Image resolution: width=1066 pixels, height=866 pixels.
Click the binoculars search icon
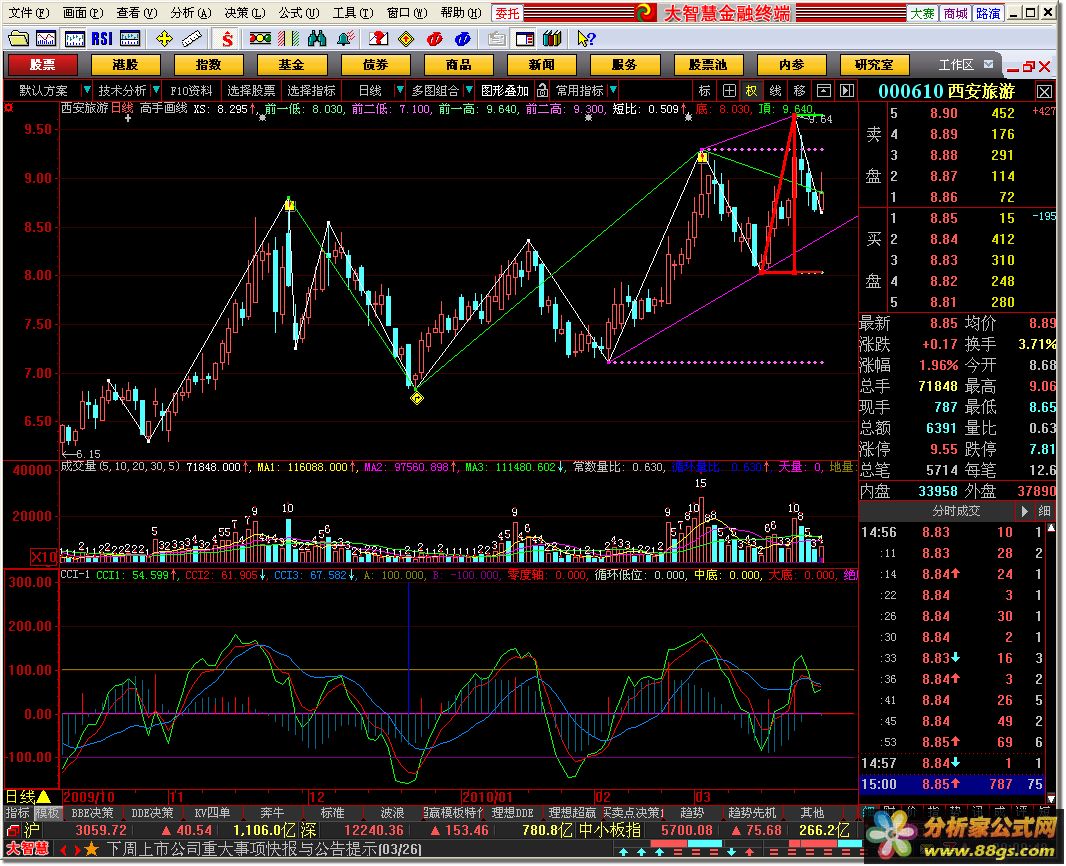(317, 39)
